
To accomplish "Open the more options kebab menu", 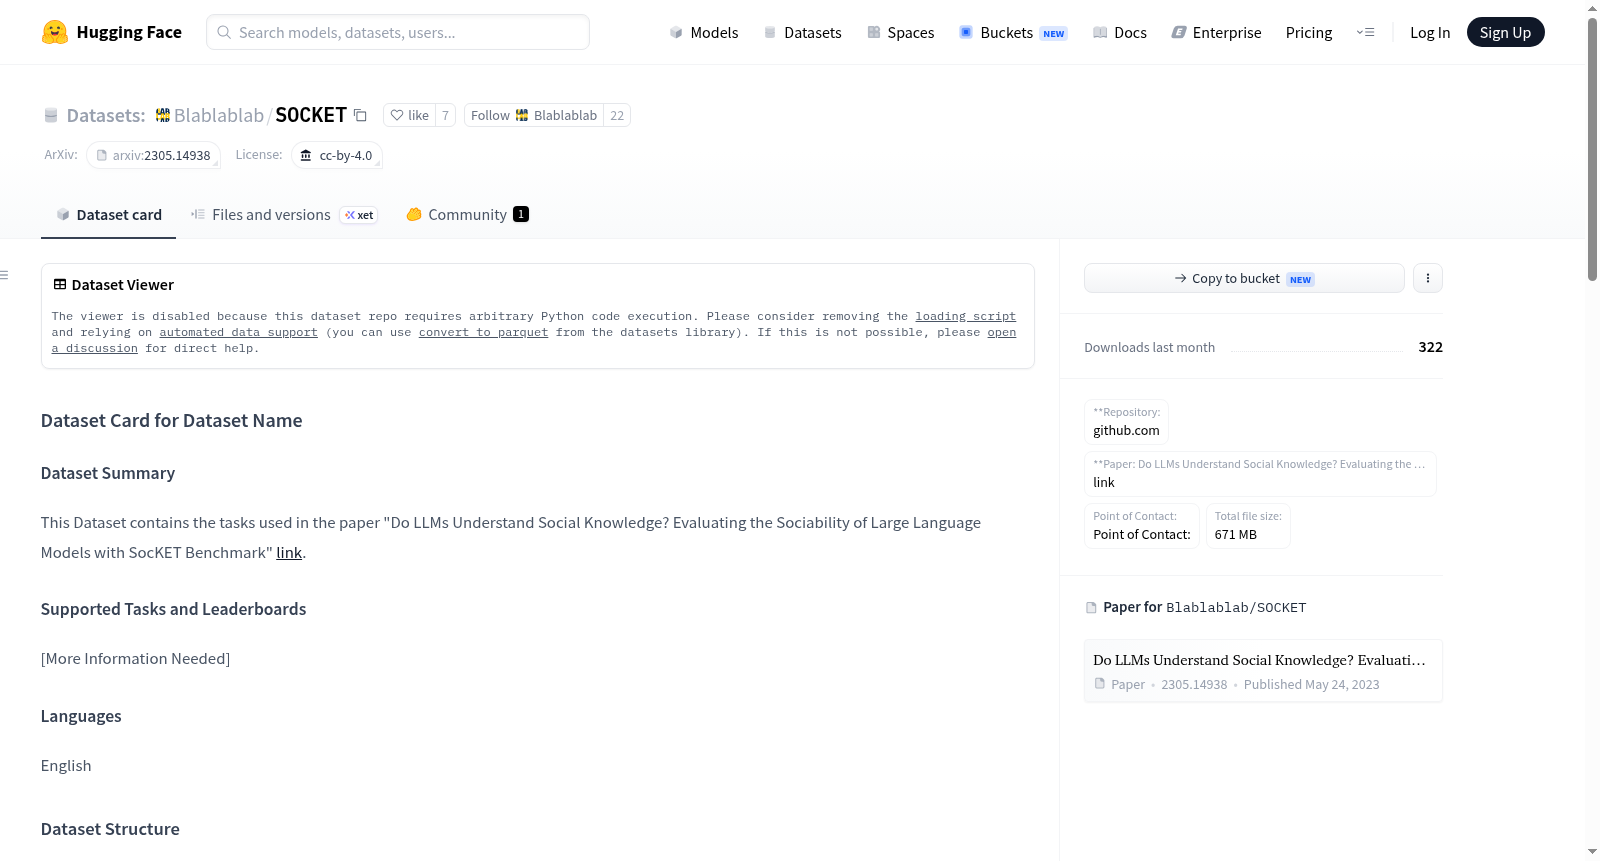I will click(1428, 278).
